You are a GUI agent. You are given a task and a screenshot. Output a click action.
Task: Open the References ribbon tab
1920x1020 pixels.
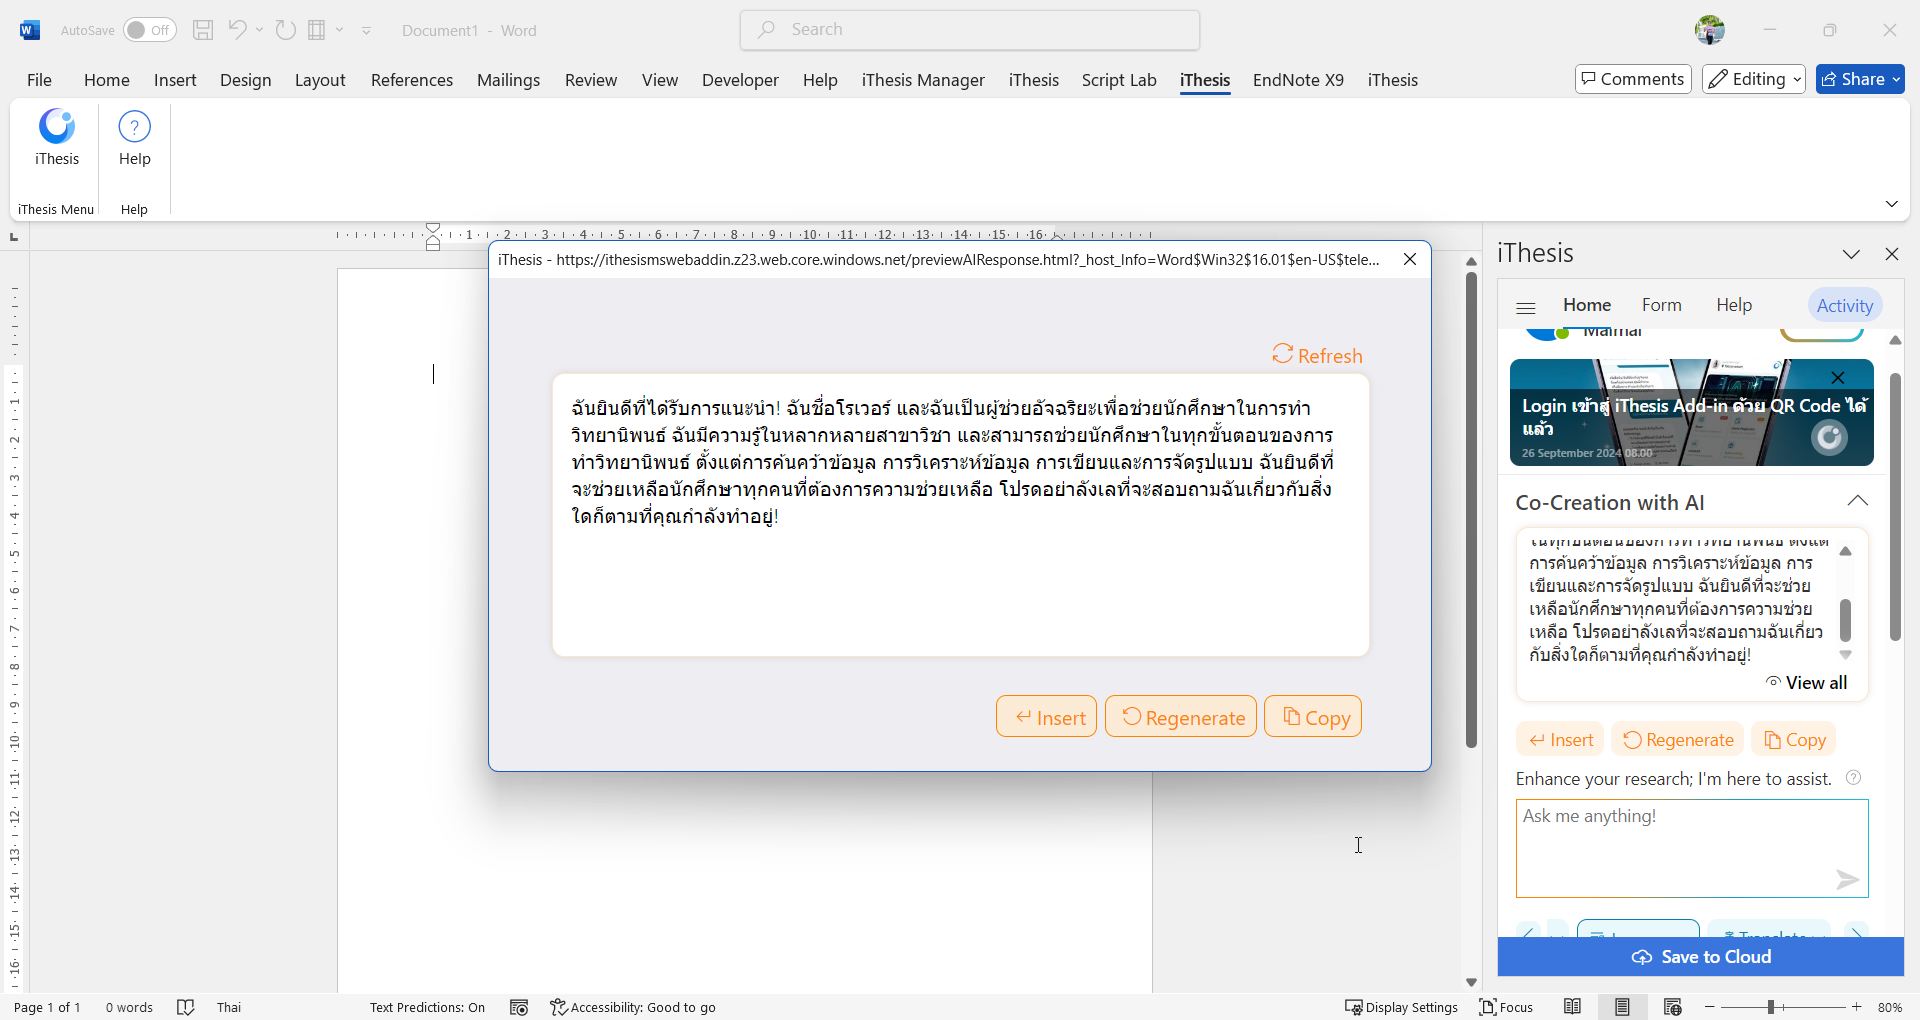412,80
